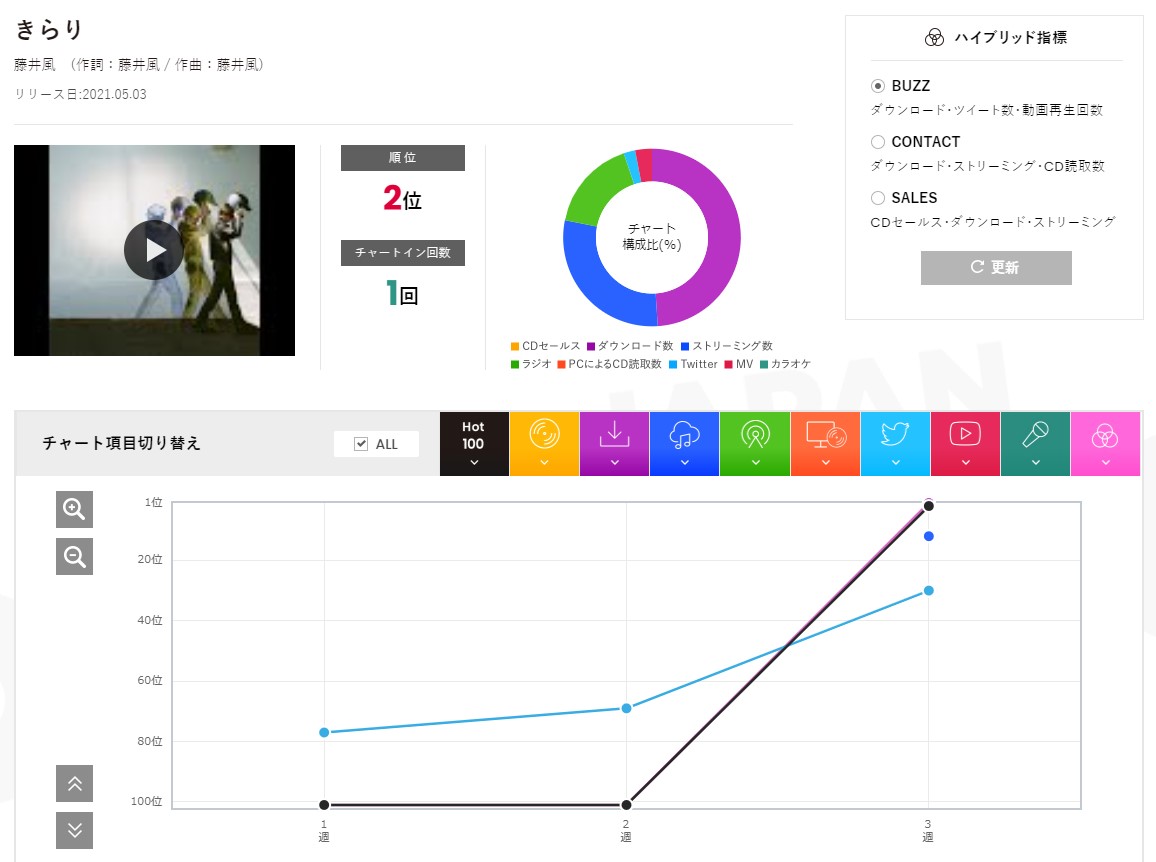Select the blue streaming cloud icon
The width and height of the screenshot is (1156, 862).
[684, 434]
